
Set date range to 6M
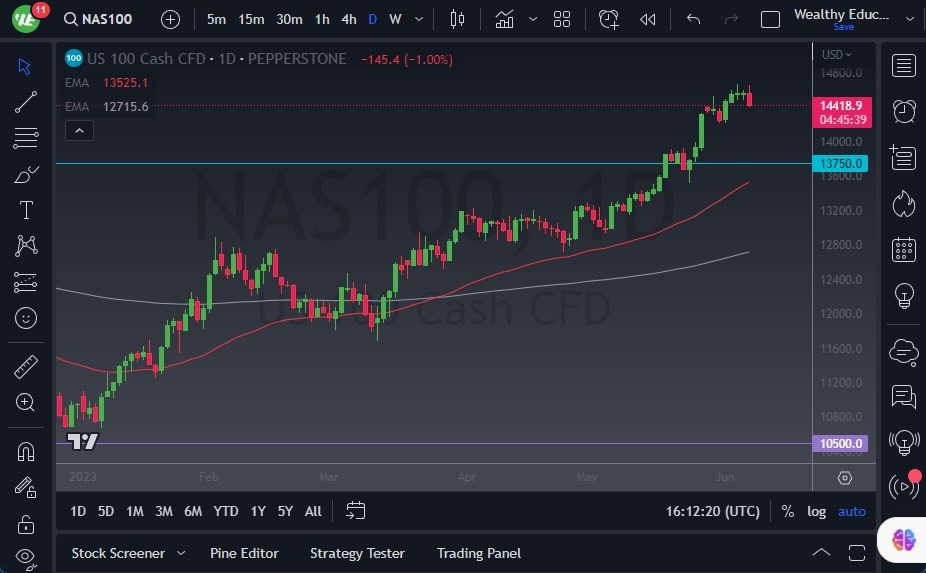tap(193, 511)
